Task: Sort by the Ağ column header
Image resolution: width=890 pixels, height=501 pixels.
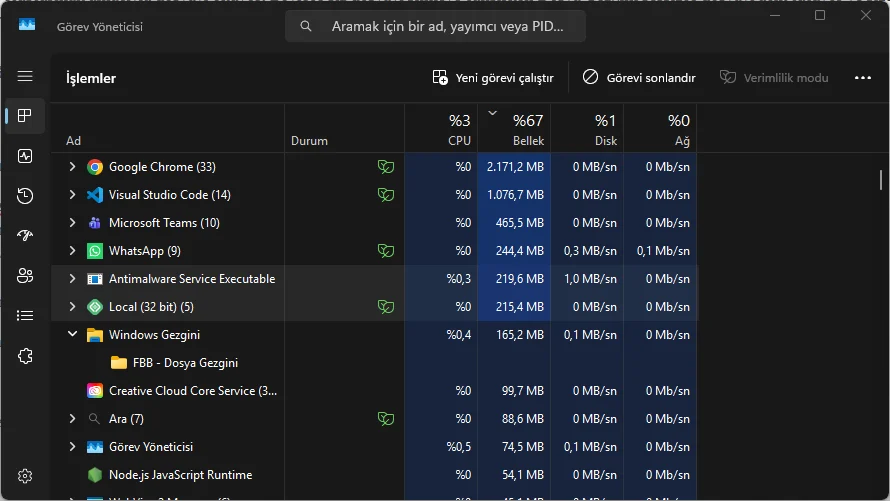Action: point(660,128)
